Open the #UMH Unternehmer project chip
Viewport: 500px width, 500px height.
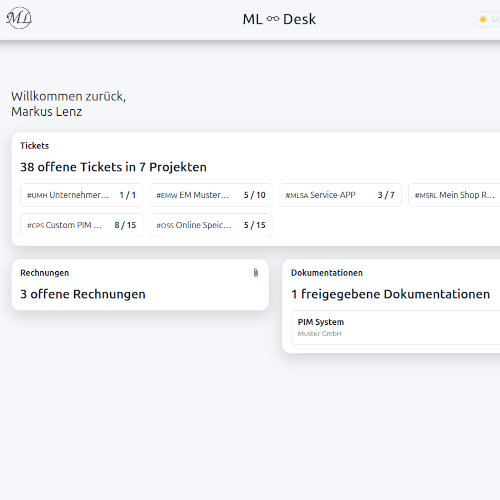82,195
